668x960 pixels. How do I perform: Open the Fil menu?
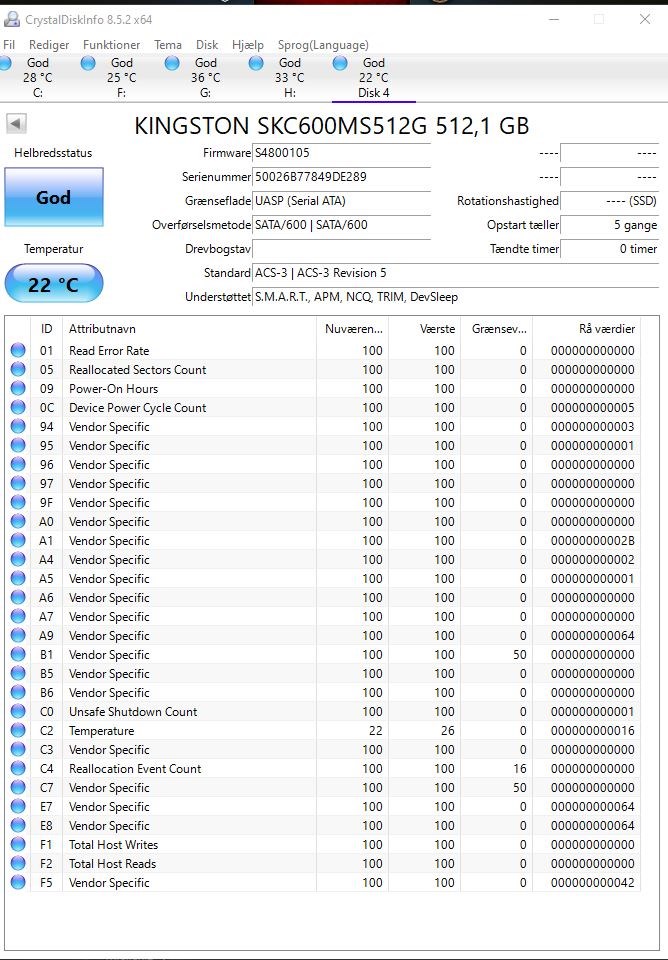[x=9, y=45]
